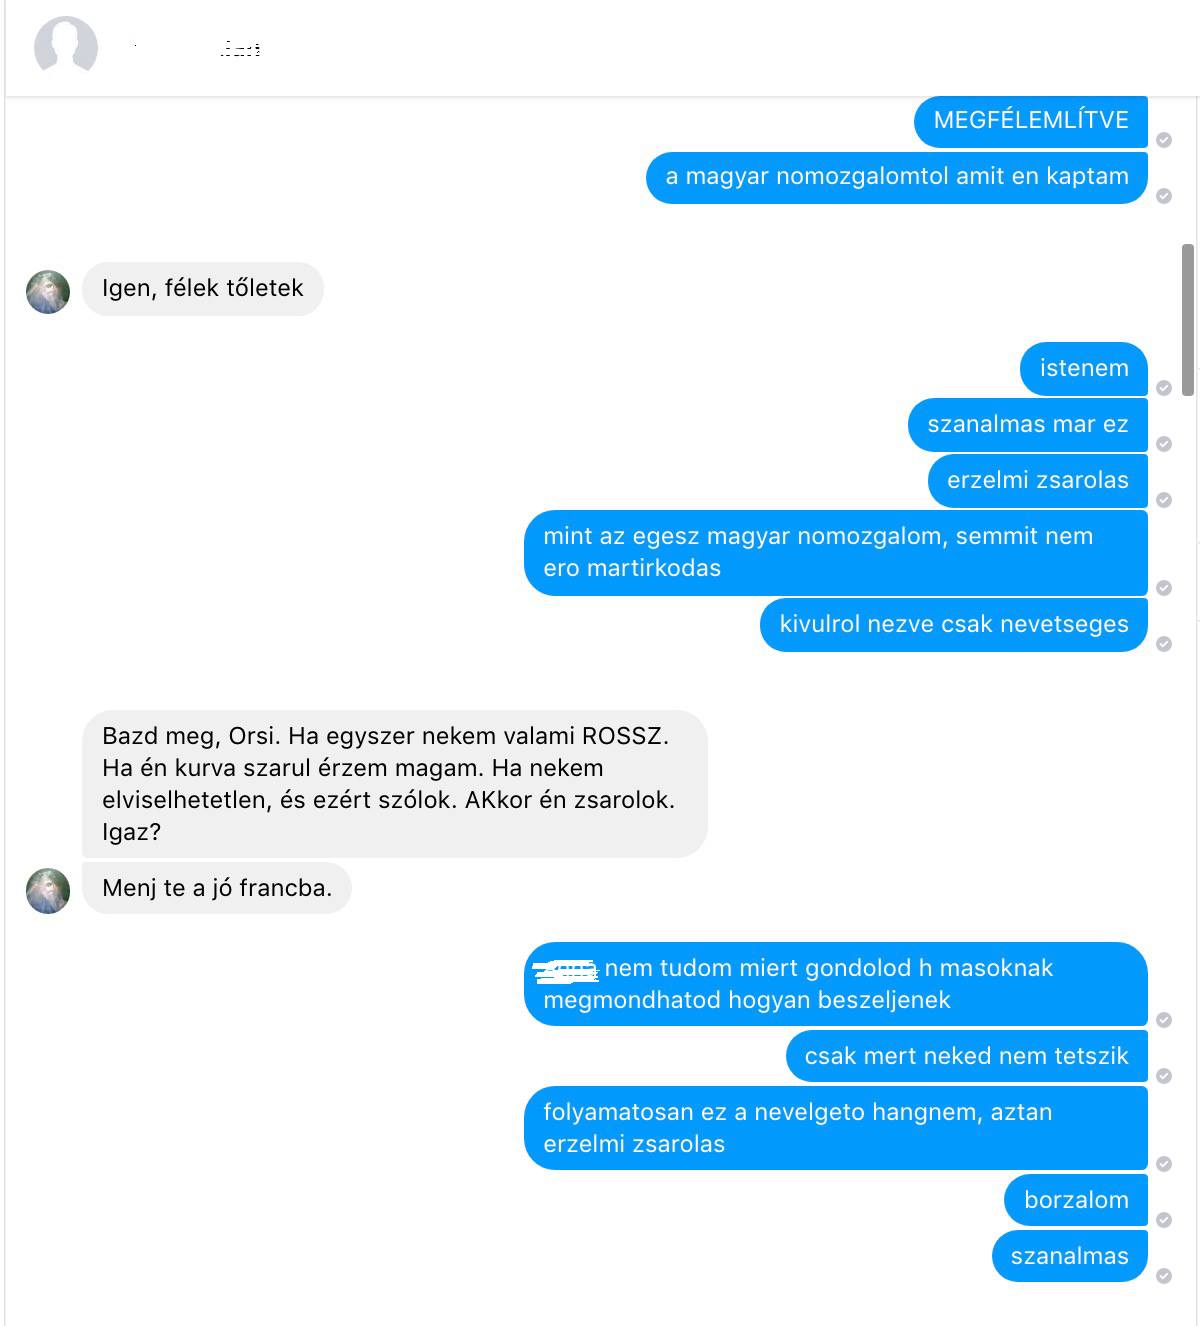Screen dimensions: 1200x1326
Task: Select the 'mint az egesz magyar nomozgalom' message
Action: pos(836,552)
